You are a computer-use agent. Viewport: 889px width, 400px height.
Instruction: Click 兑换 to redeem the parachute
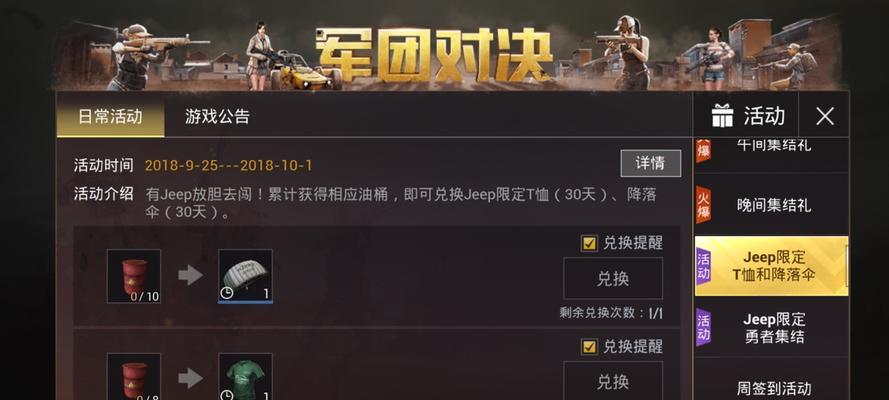point(613,278)
